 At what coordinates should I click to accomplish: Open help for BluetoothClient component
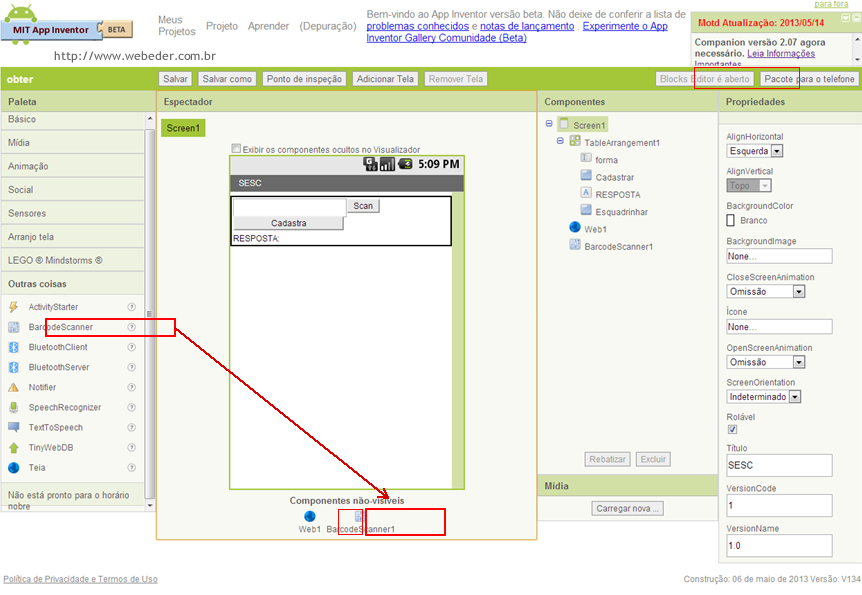(x=132, y=347)
